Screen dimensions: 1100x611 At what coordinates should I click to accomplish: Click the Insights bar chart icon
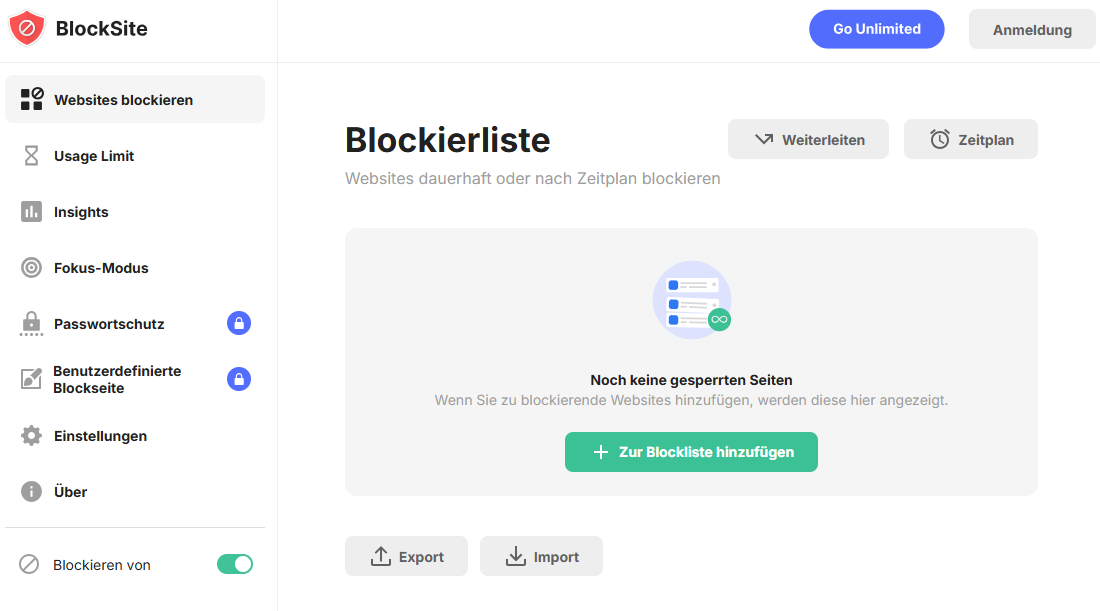coord(32,212)
